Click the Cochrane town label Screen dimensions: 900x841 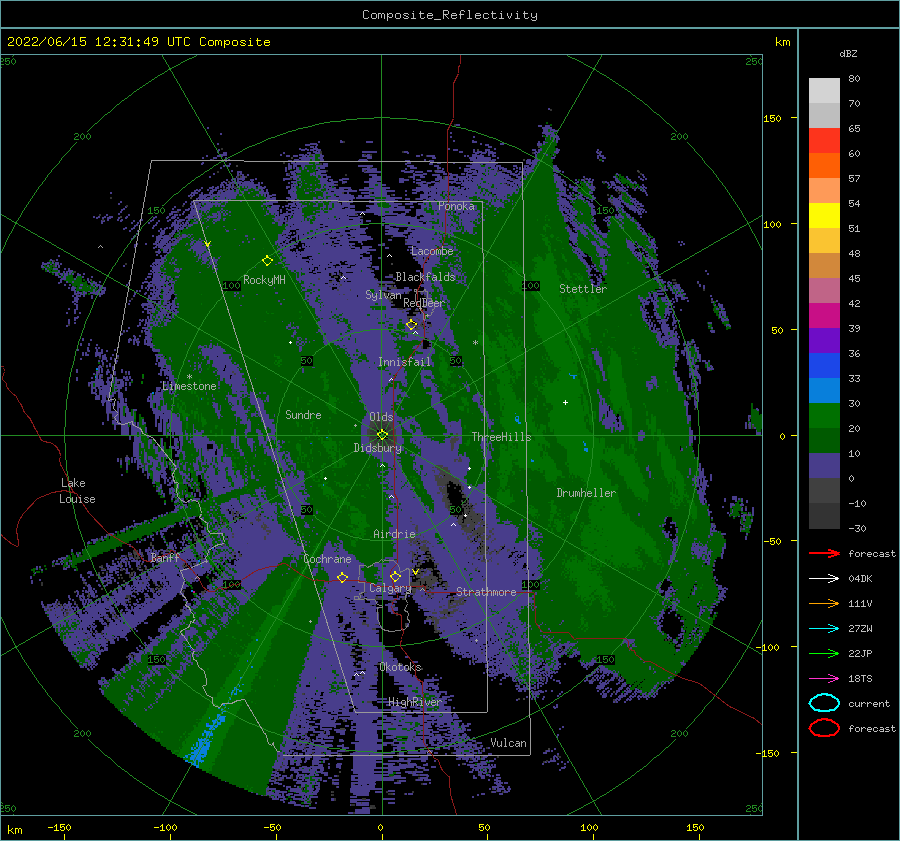coord(327,559)
